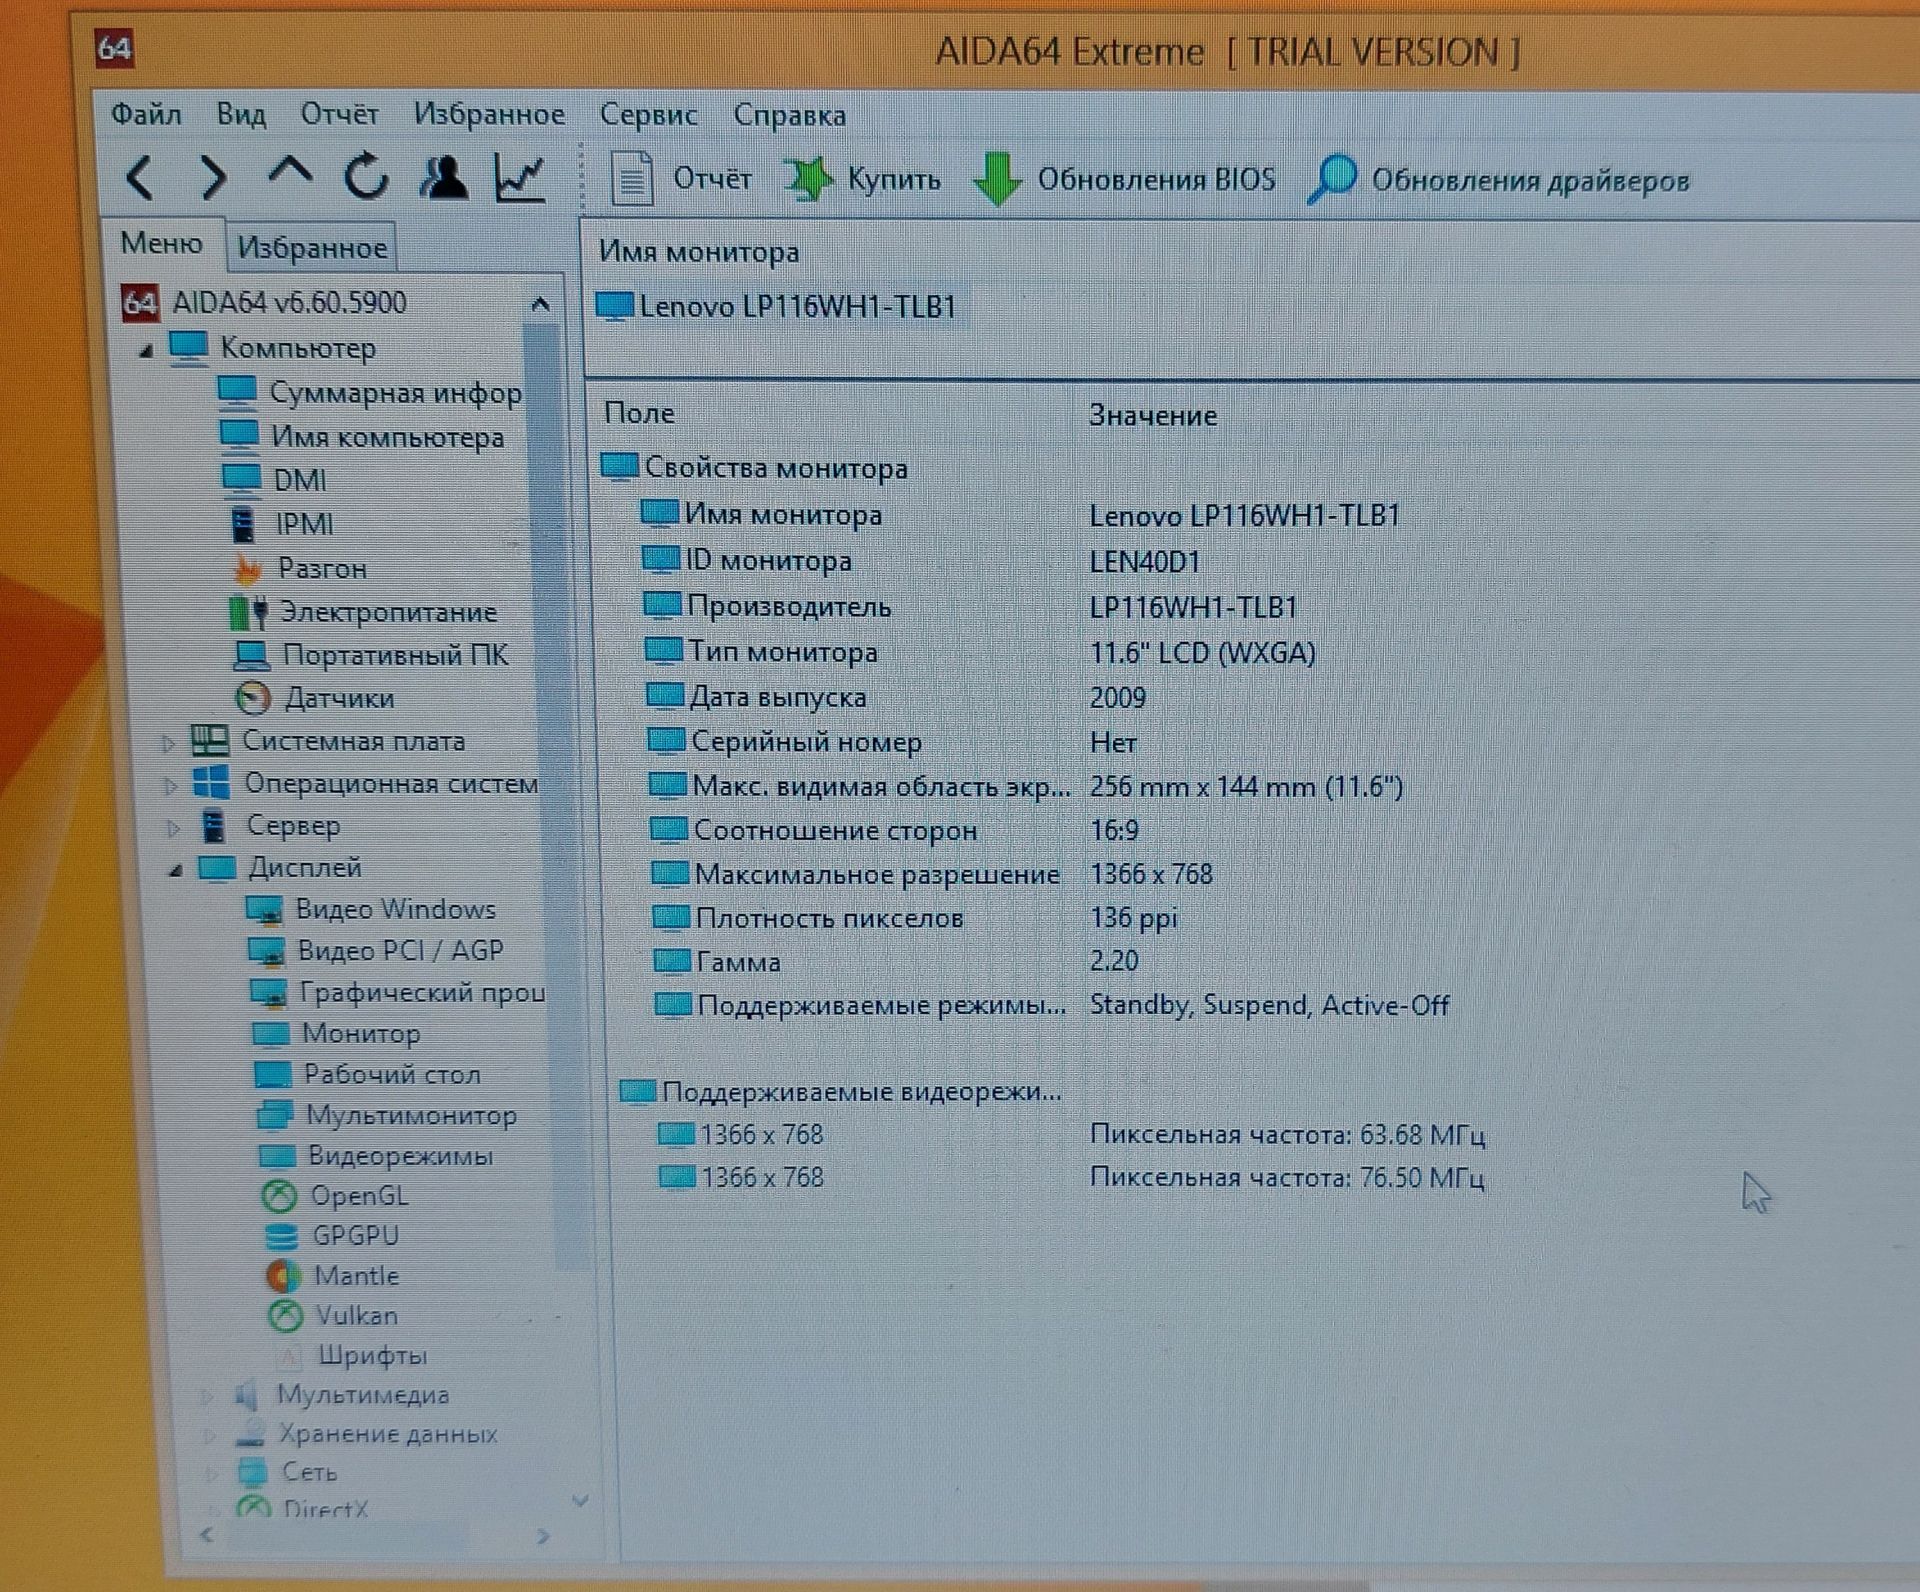The height and width of the screenshot is (1592, 1920).
Task: Click the tree scrollbar up arrow
Action: click(x=541, y=303)
